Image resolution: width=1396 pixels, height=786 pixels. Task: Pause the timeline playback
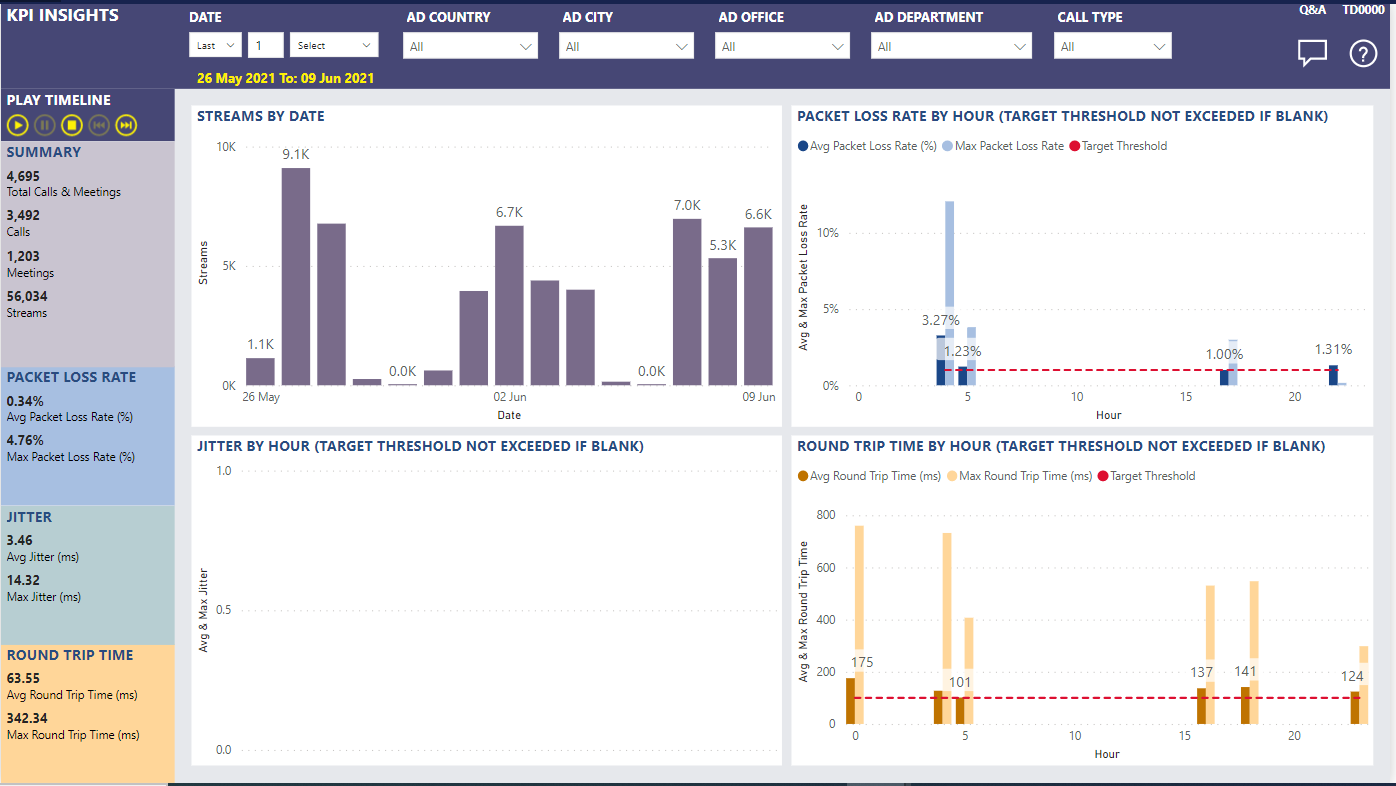click(45, 125)
